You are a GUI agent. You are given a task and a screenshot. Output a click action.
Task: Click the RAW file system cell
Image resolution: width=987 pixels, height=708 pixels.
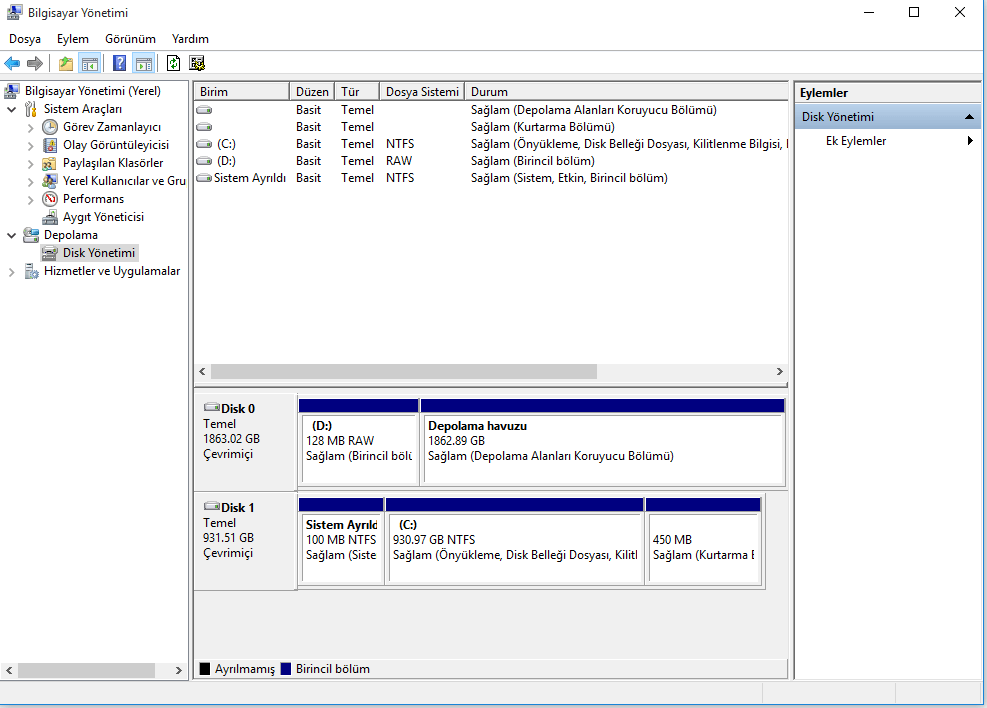(x=399, y=161)
